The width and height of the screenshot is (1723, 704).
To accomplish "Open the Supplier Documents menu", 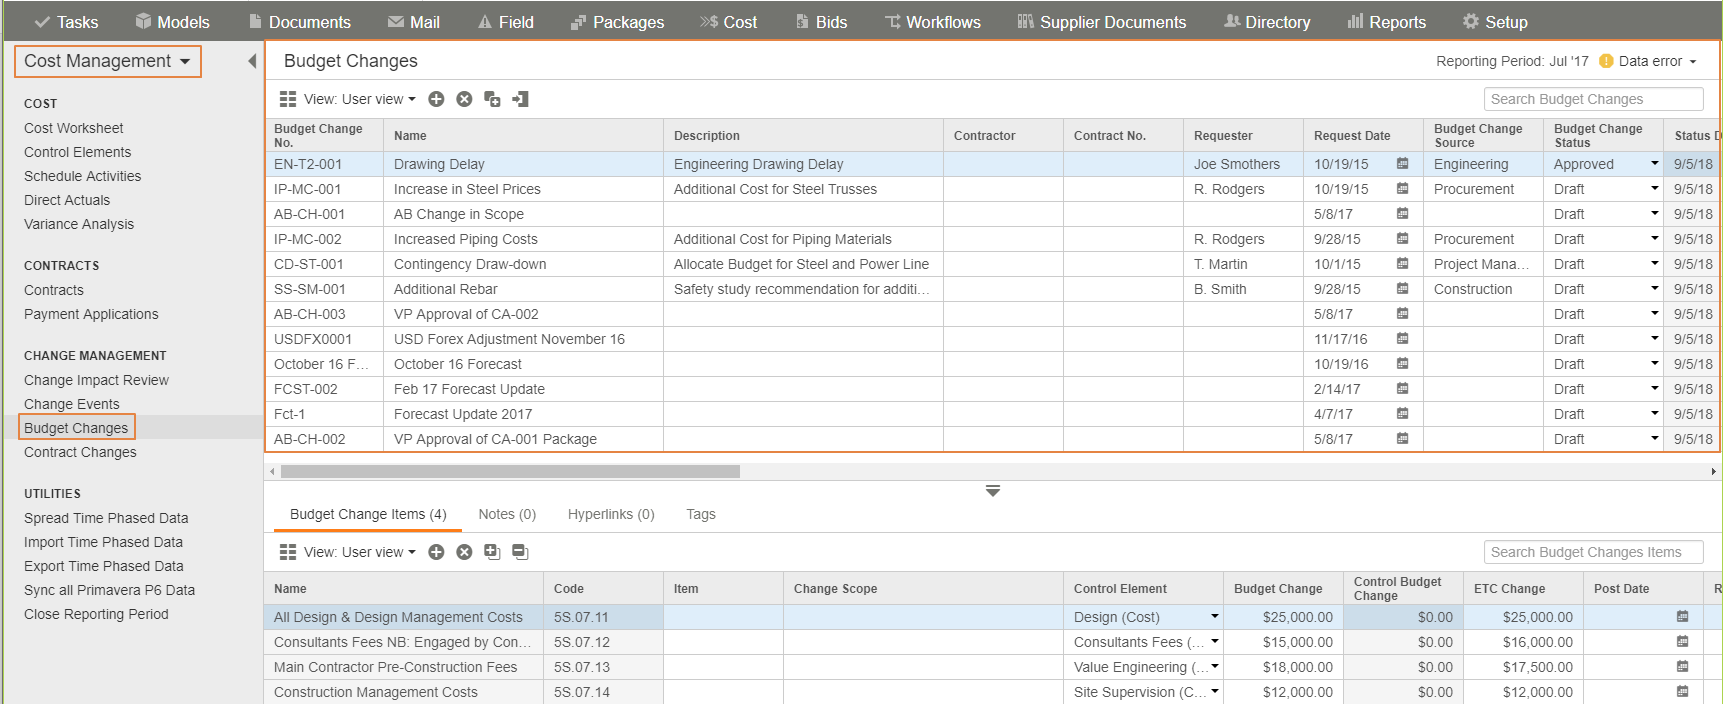I will click(1101, 22).
